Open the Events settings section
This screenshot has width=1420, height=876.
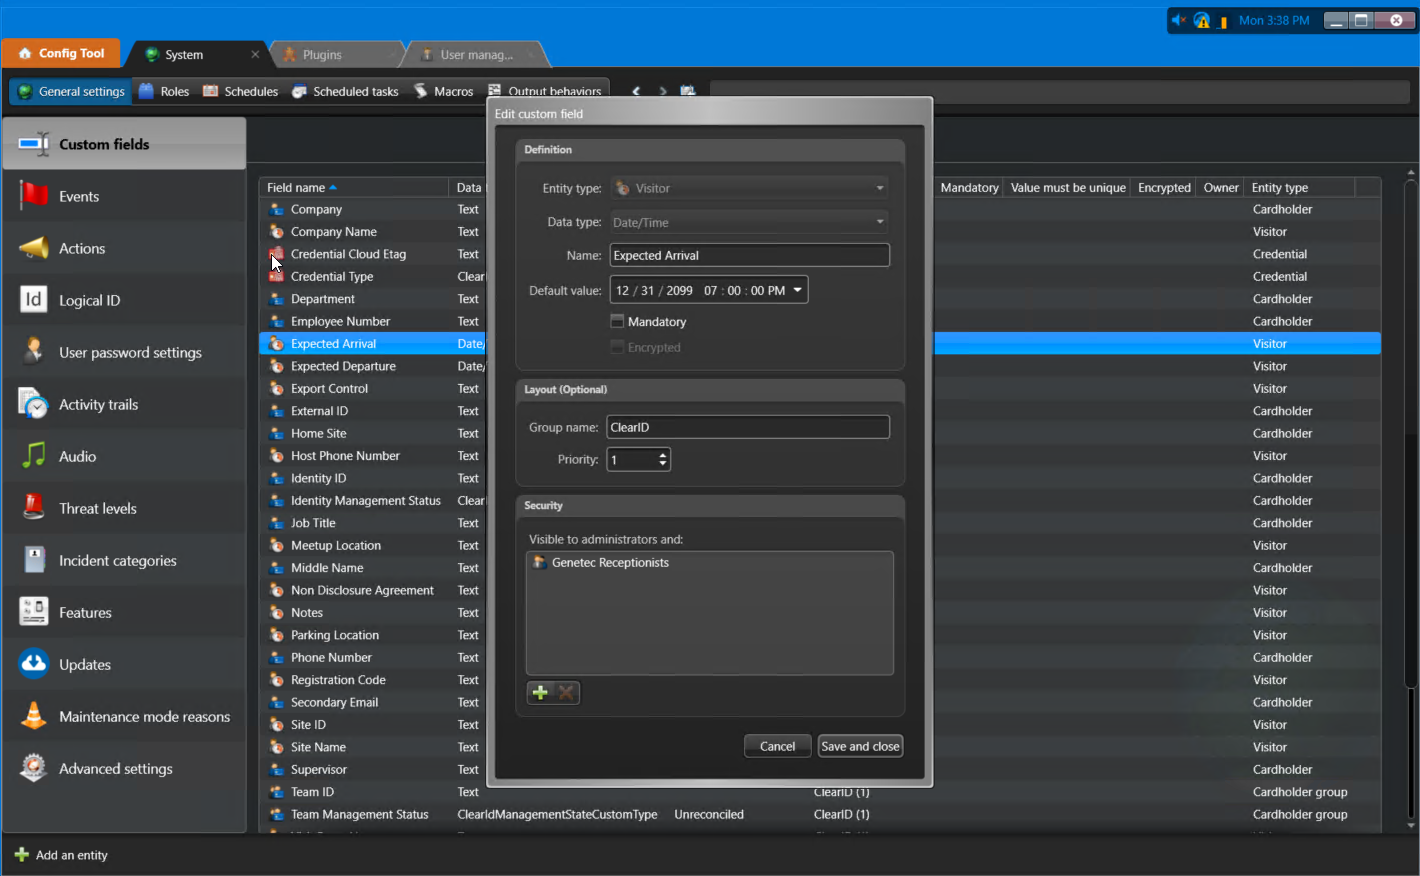tap(81, 196)
